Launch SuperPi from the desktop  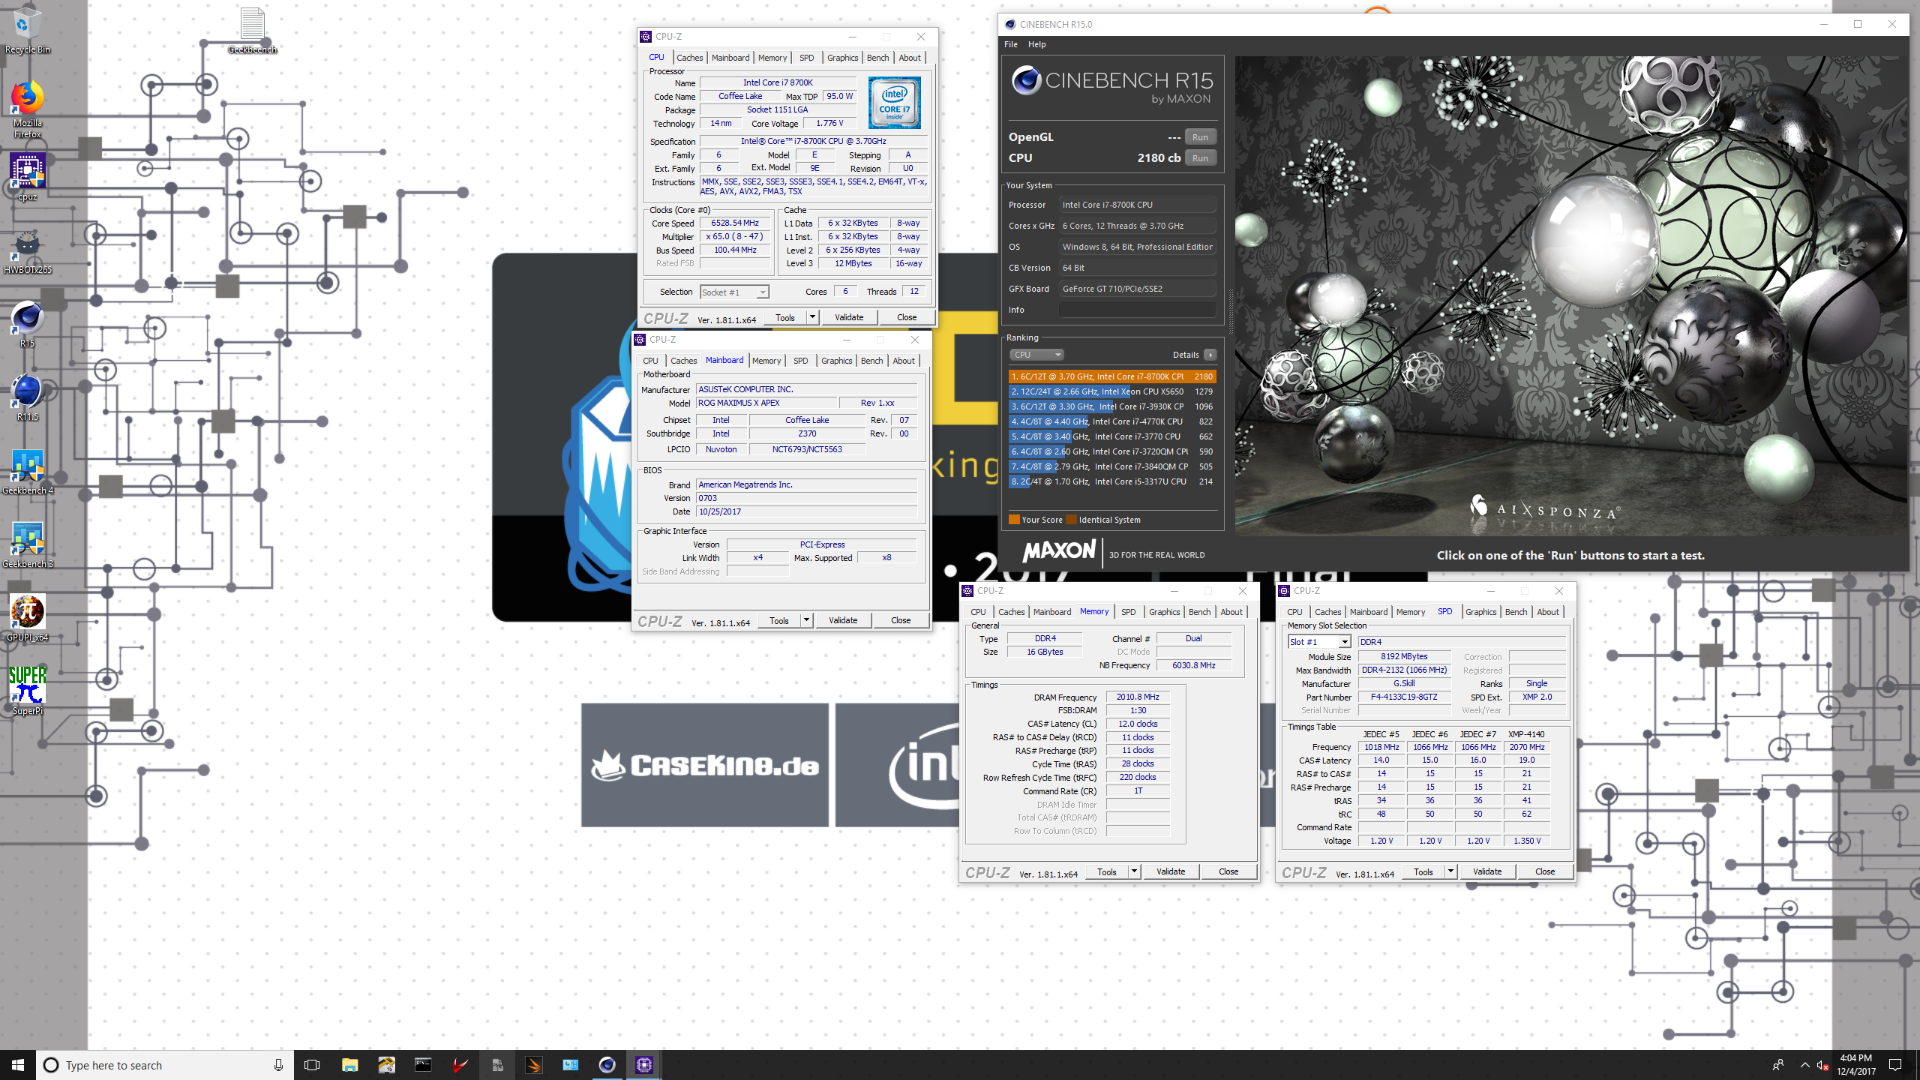(x=27, y=691)
